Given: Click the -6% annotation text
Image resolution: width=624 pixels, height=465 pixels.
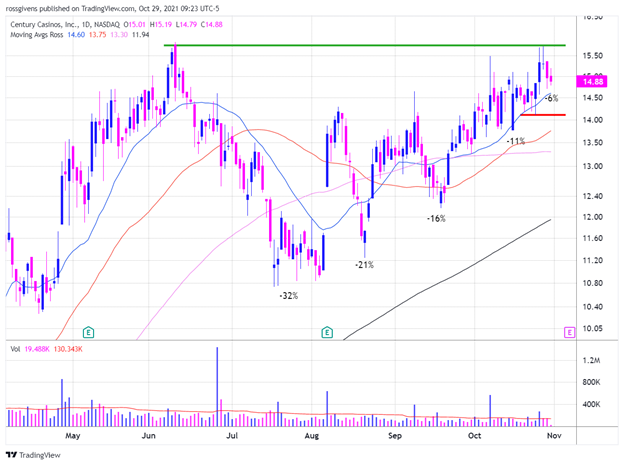Looking at the screenshot, I should (x=552, y=98).
